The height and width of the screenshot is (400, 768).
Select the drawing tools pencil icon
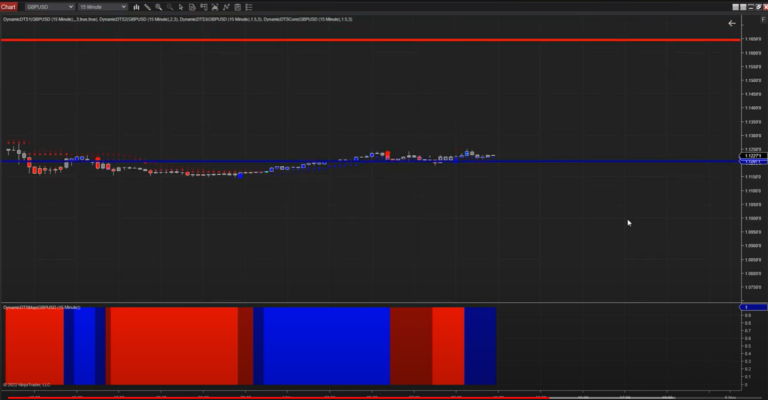[147, 7]
